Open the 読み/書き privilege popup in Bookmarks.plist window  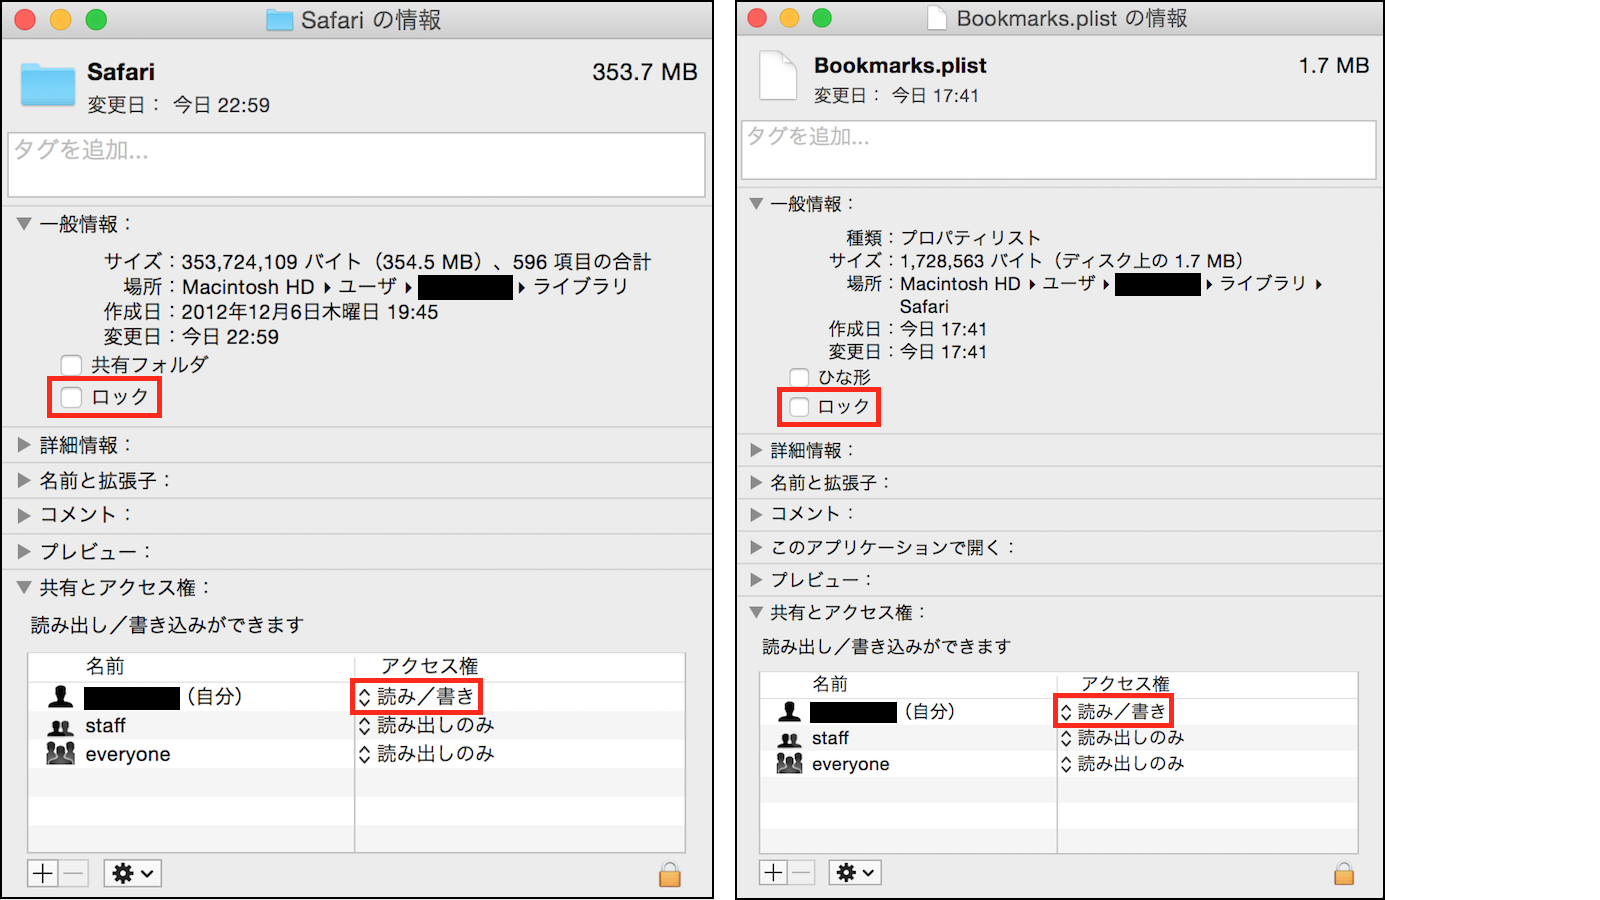[x=1113, y=711]
